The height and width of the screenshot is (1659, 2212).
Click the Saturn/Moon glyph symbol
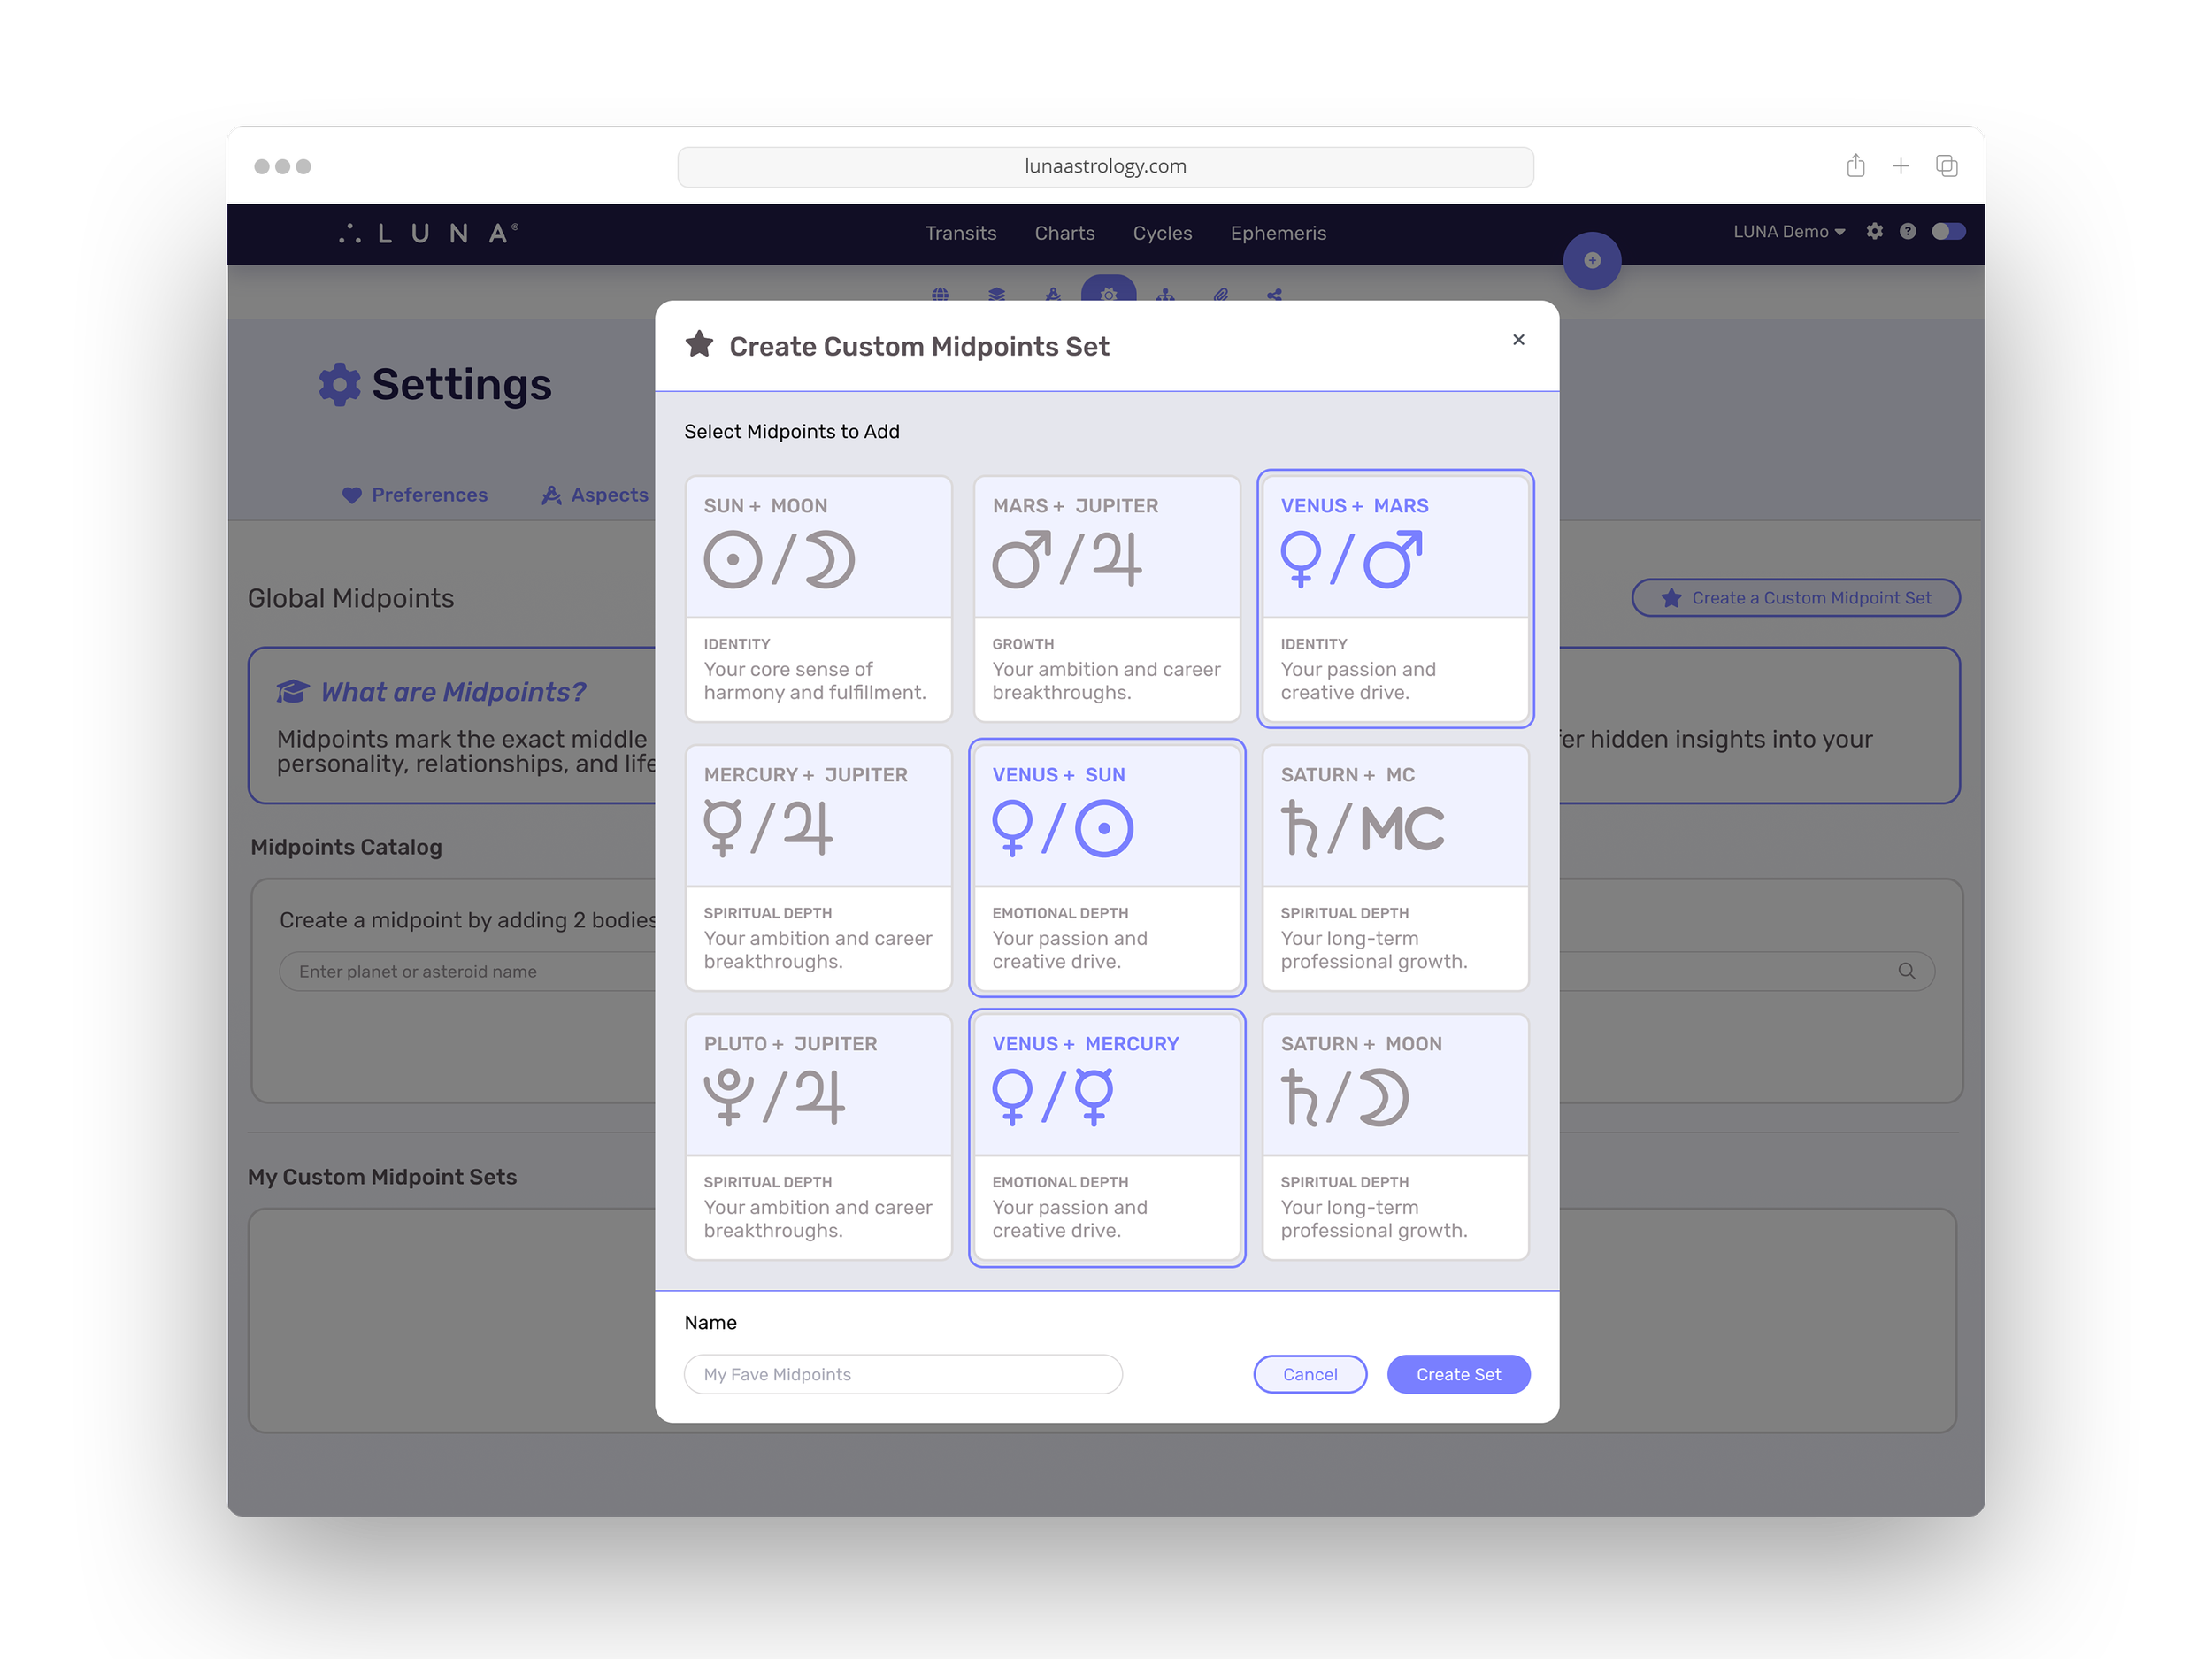[x=1345, y=1097]
